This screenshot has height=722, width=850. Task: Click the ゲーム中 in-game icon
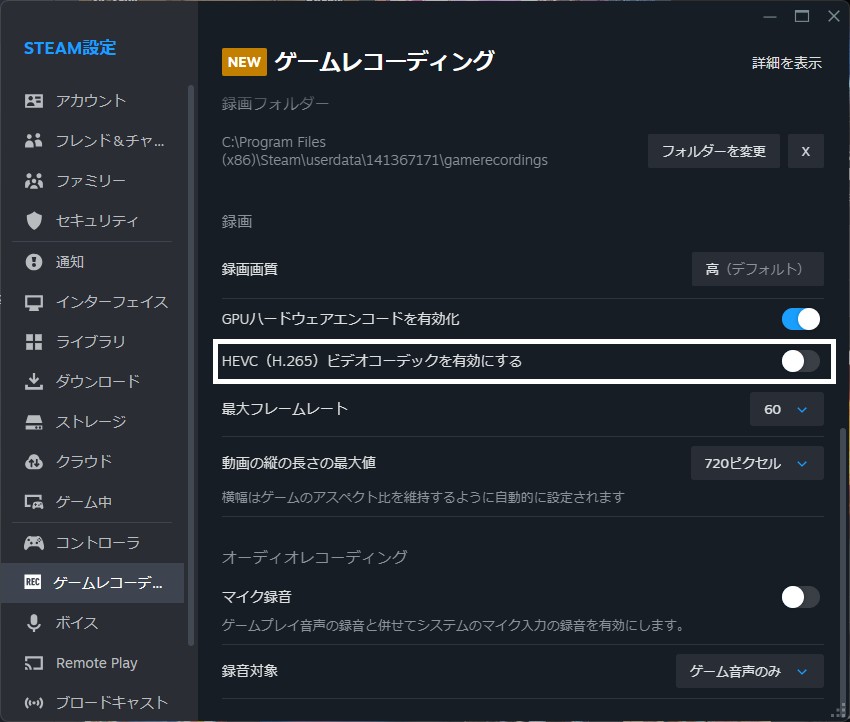pos(34,502)
